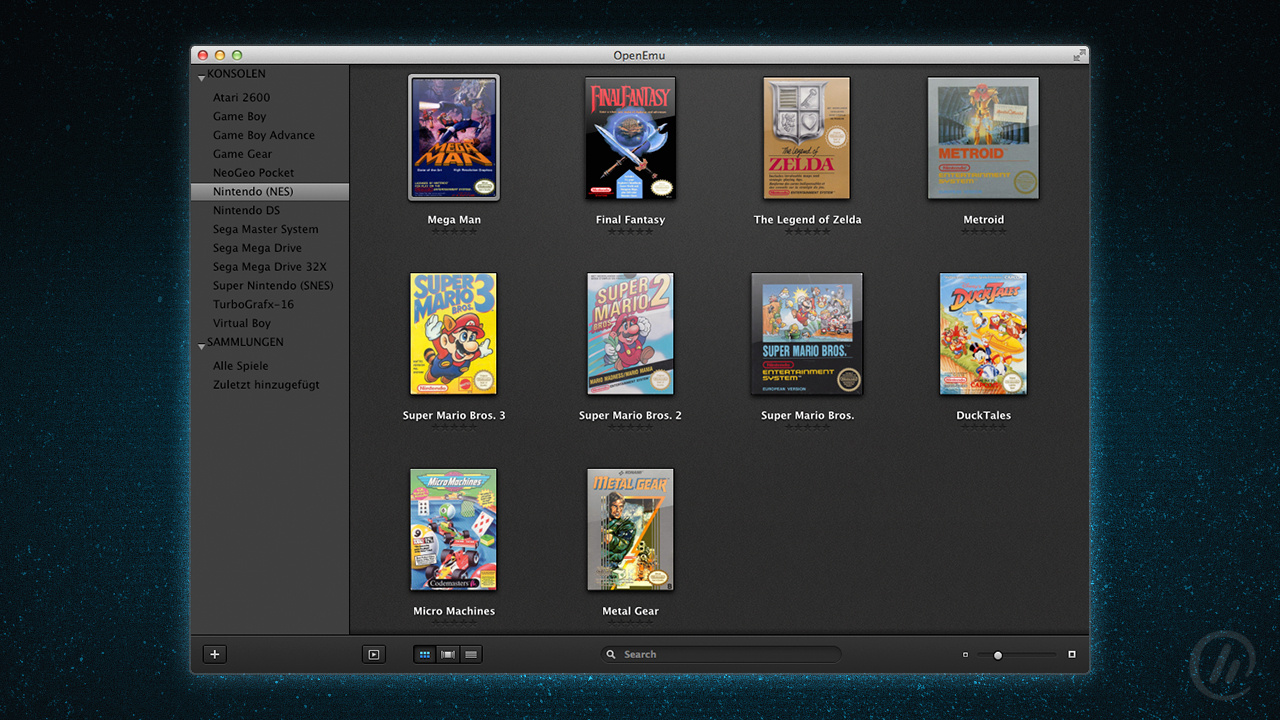1280x720 pixels.
Task: Click the small grid size icon
Action: tap(965, 655)
